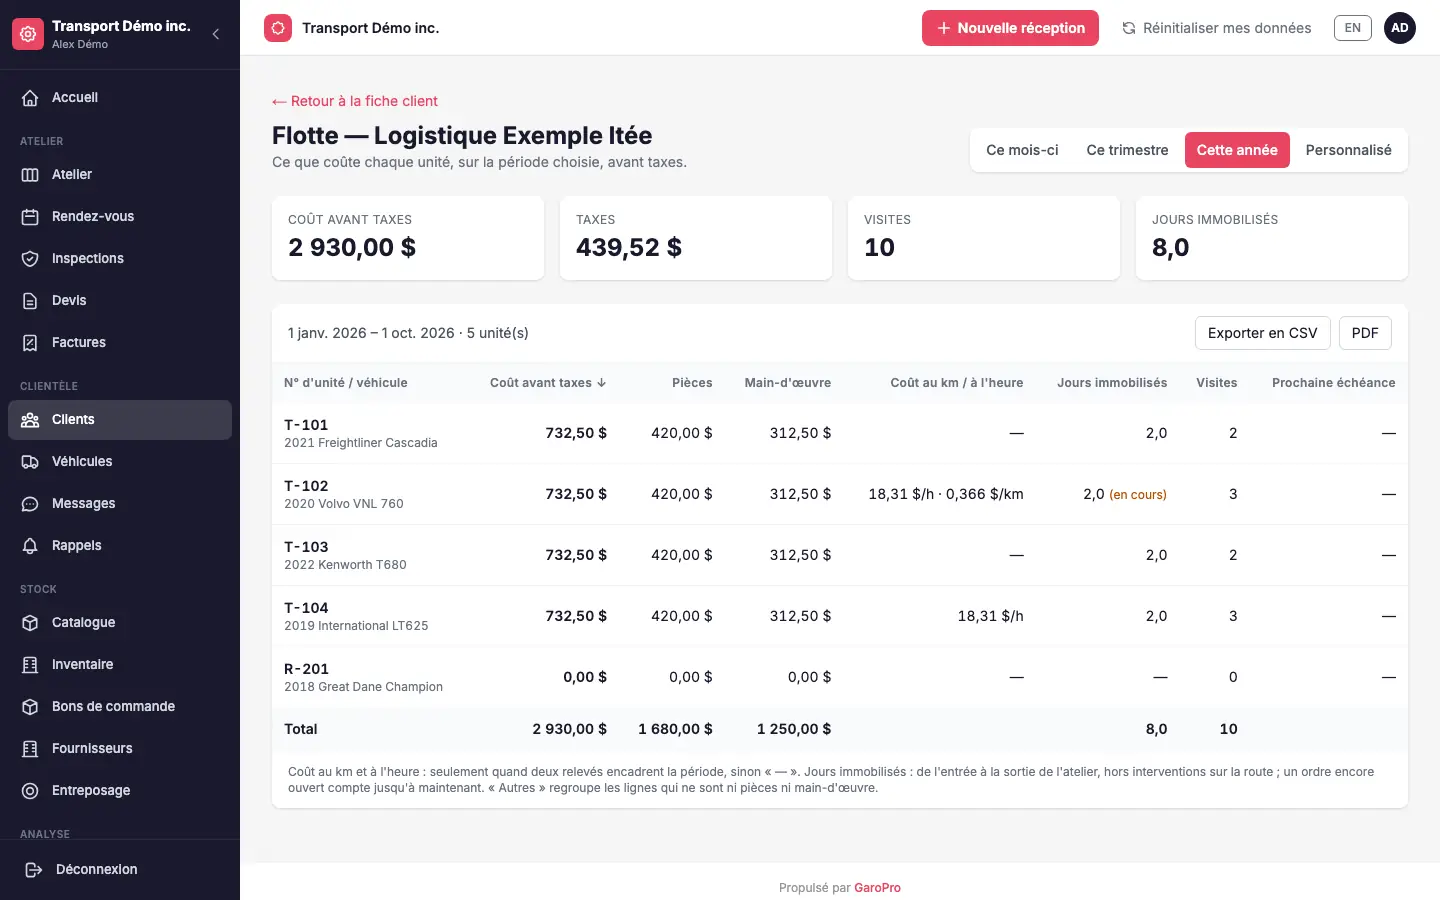Export the table with Exporter en CSV

1262,333
